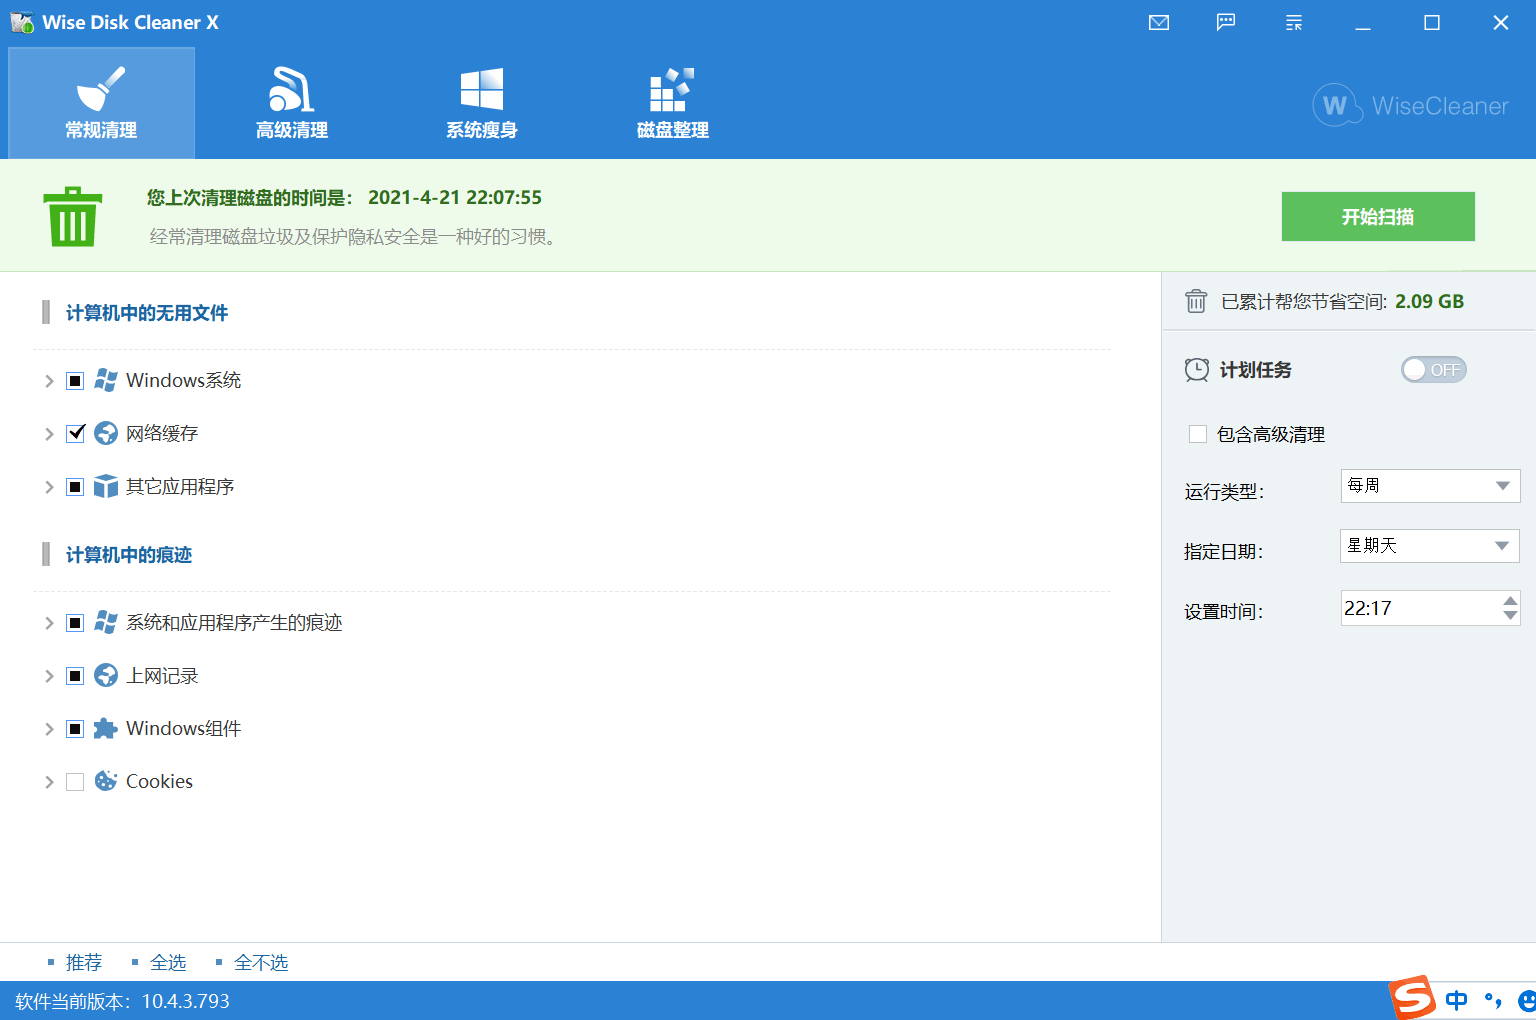Expand the Windows系统 tree item
This screenshot has width=1536, height=1020.
click(x=48, y=380)
